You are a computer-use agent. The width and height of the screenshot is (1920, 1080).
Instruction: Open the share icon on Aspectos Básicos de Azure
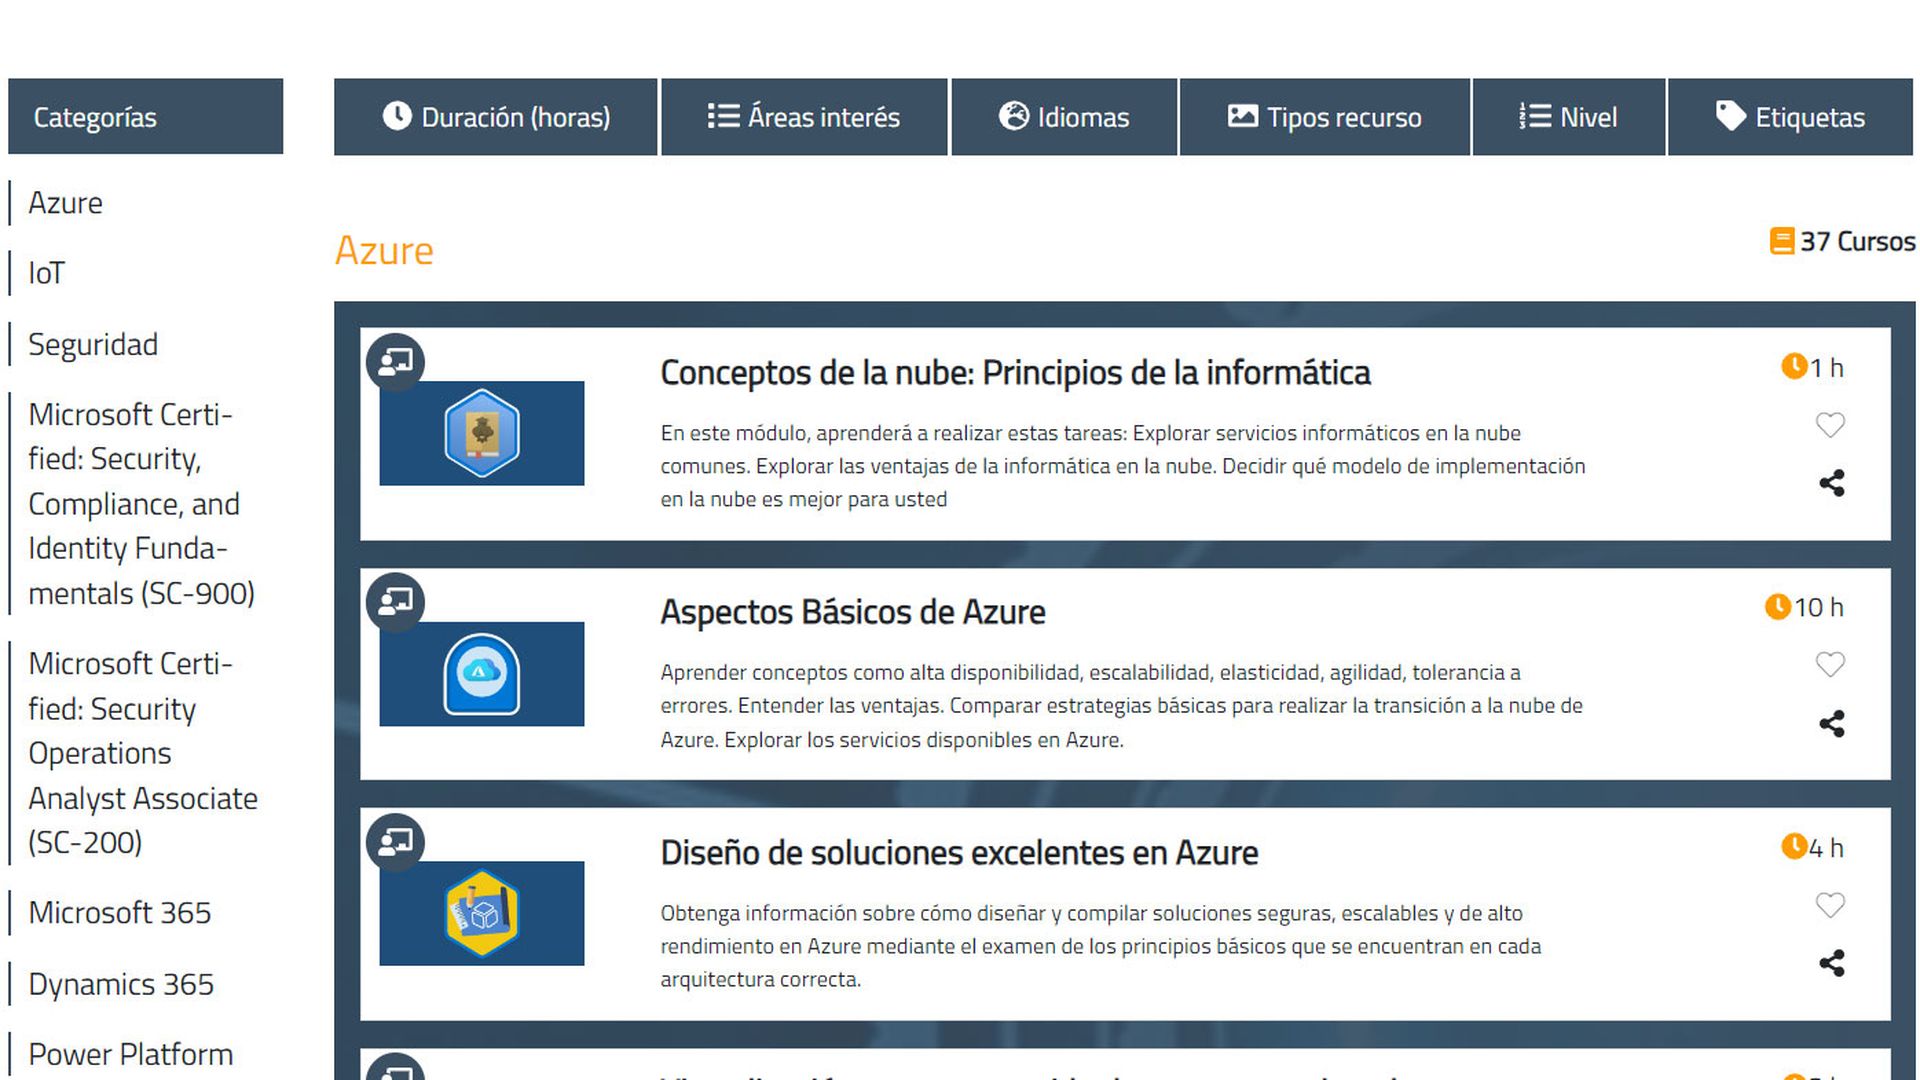pos(1834,724)
